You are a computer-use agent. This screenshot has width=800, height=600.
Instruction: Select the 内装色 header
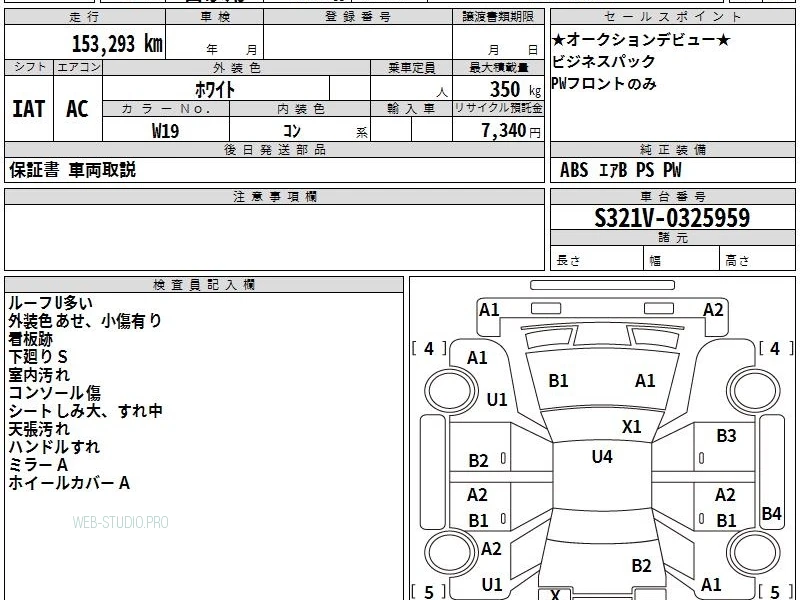click(301, 109)
